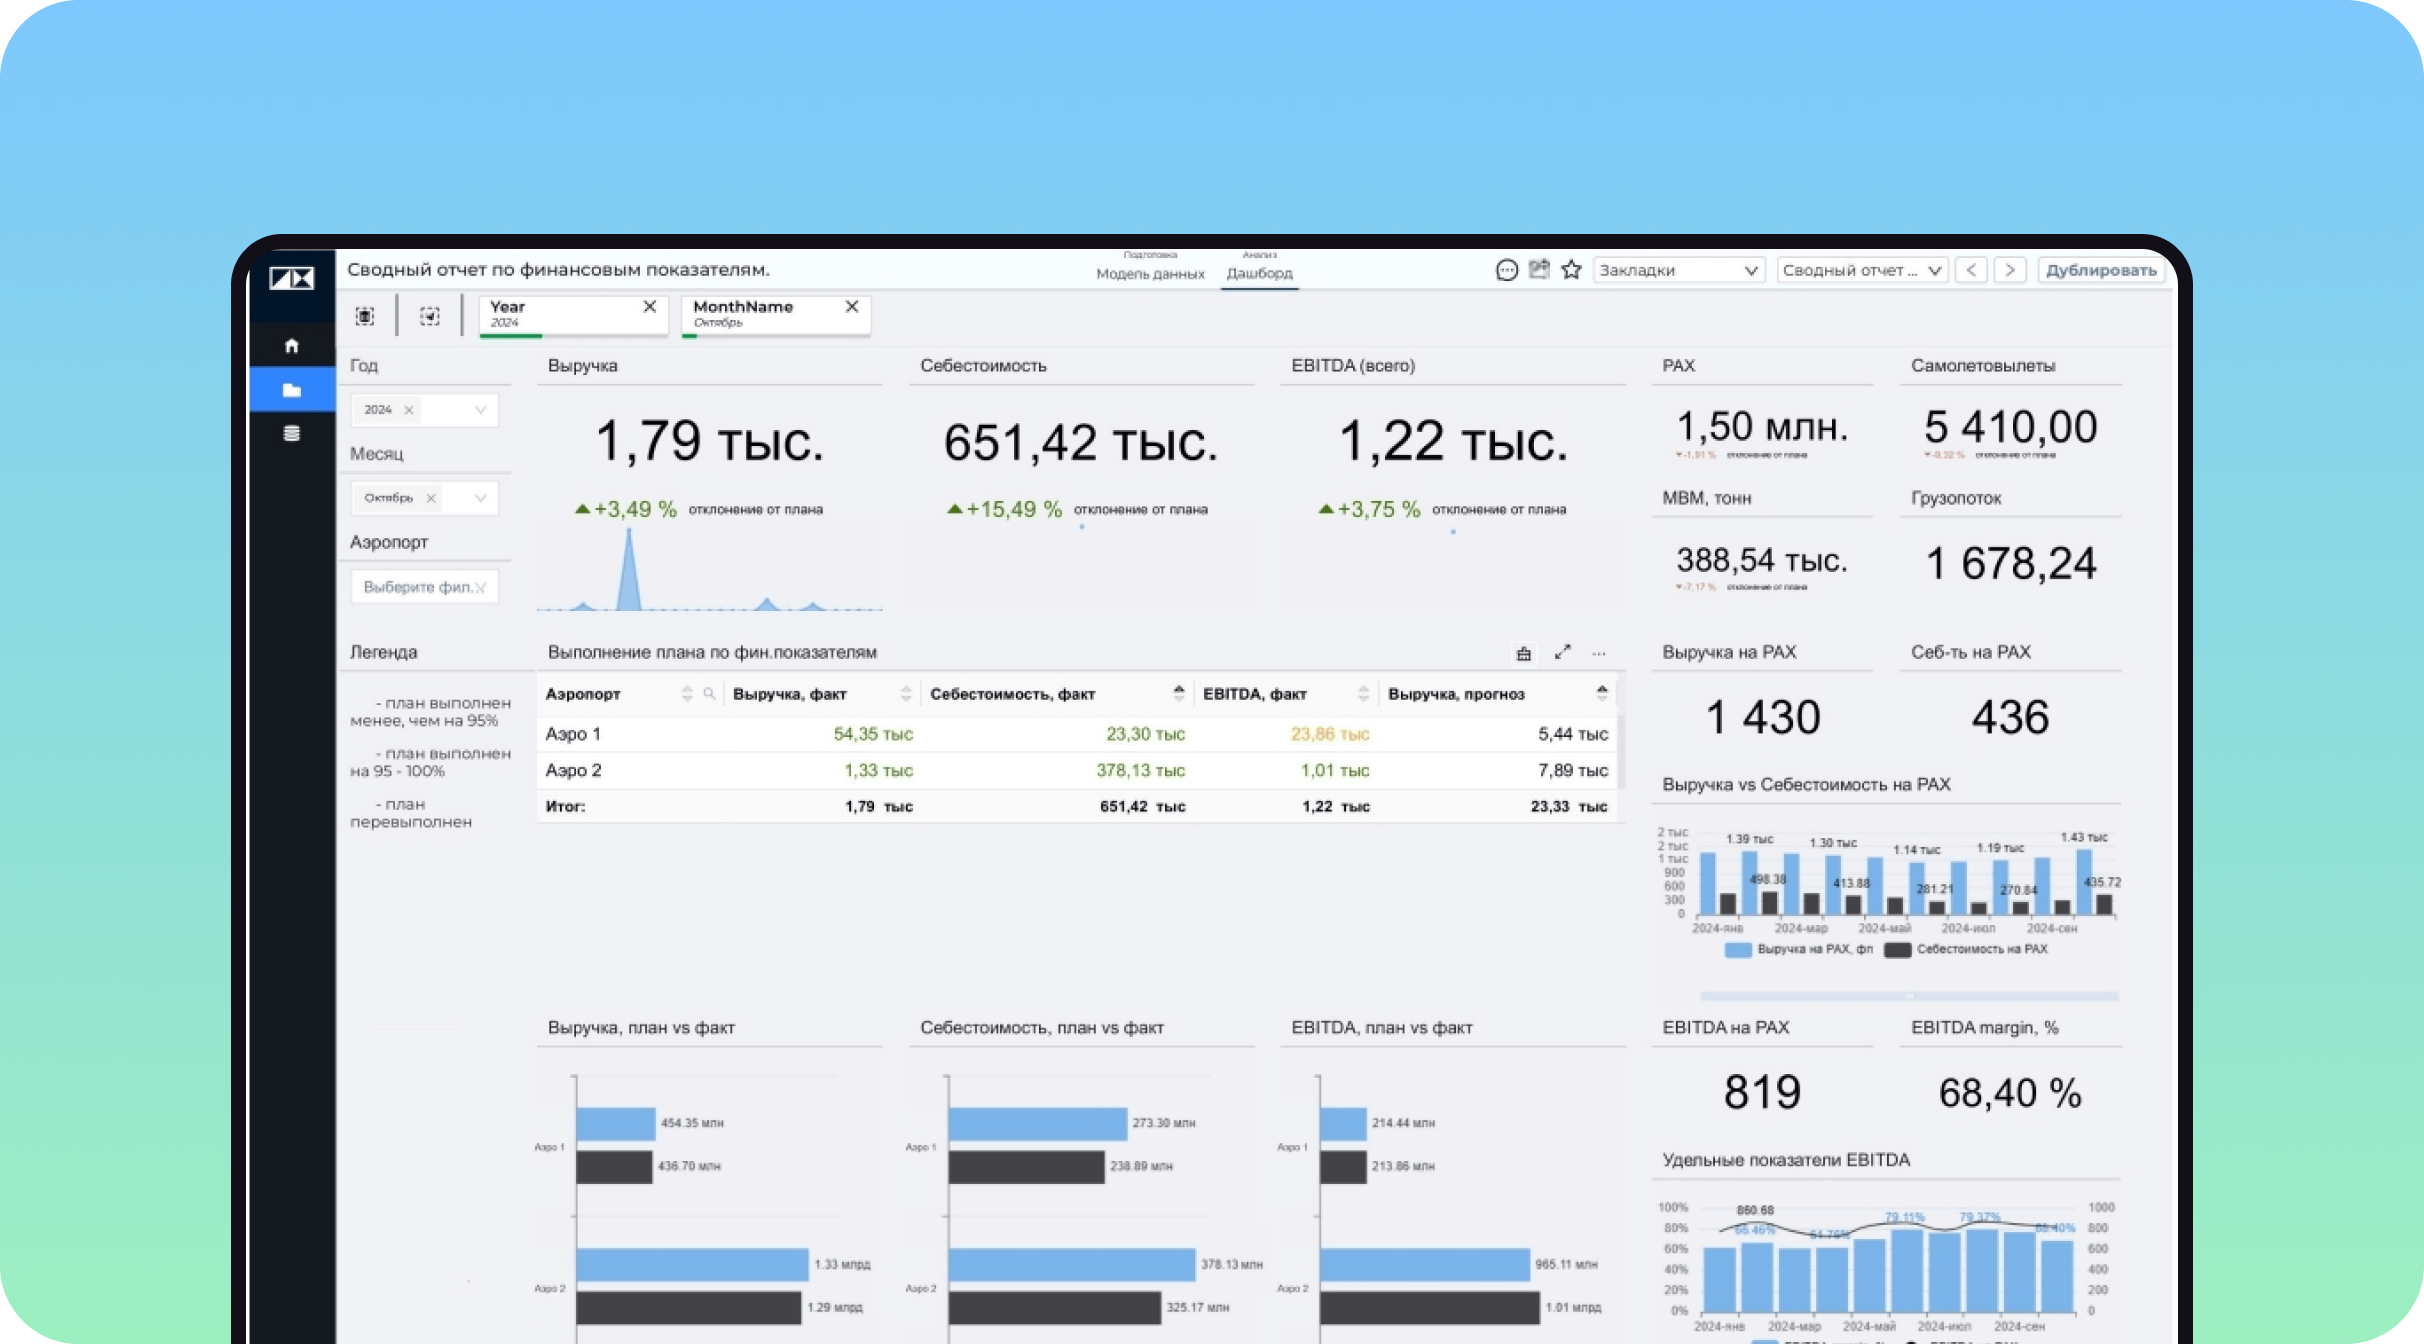Screen dimensions: 2424x1344
Task: Click the folder icon in sidebar
Action: click(x=291, y=390)
